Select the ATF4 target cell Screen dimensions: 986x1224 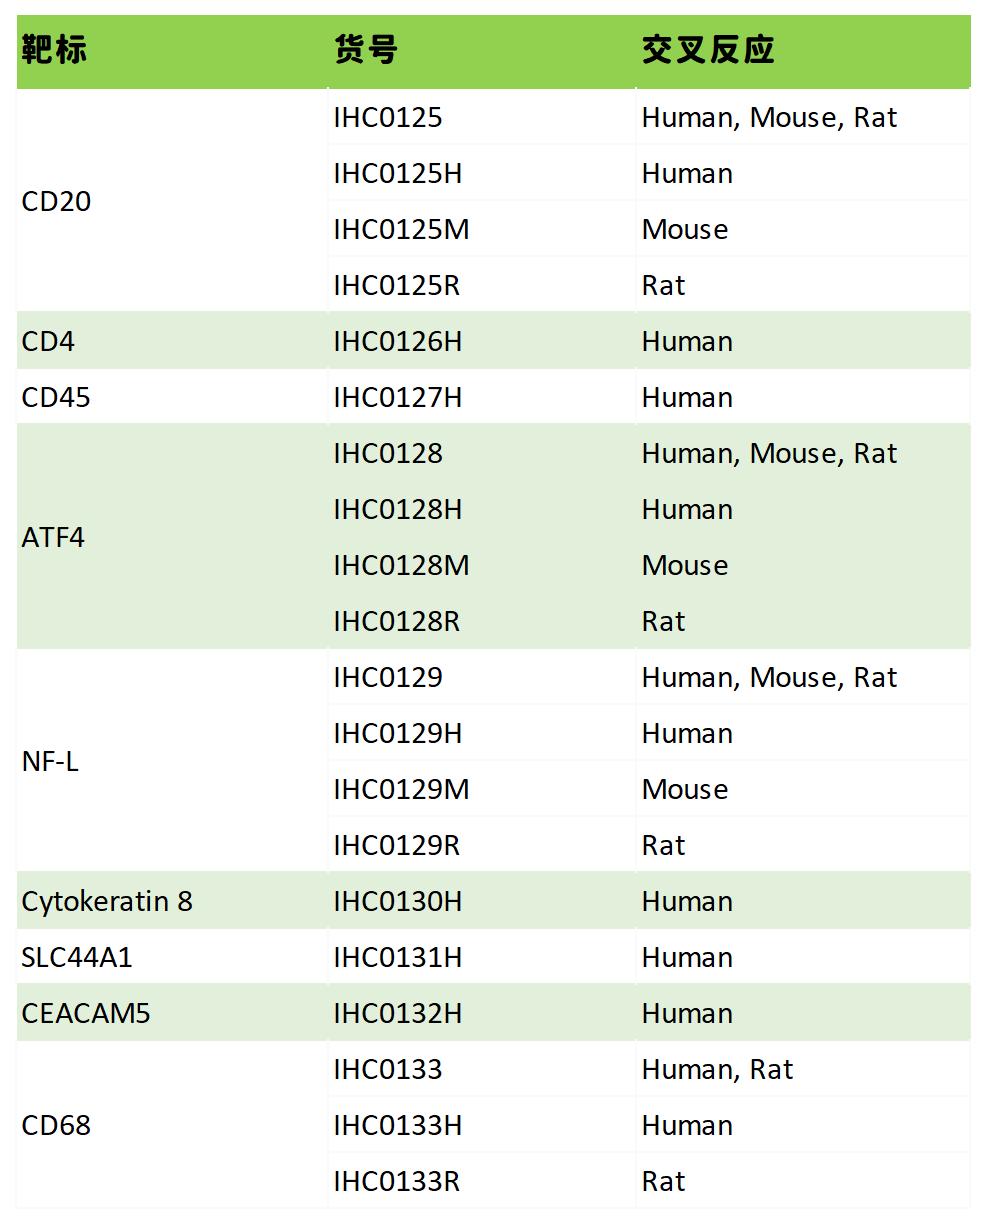pyautogui.click(x=54, y=538)
